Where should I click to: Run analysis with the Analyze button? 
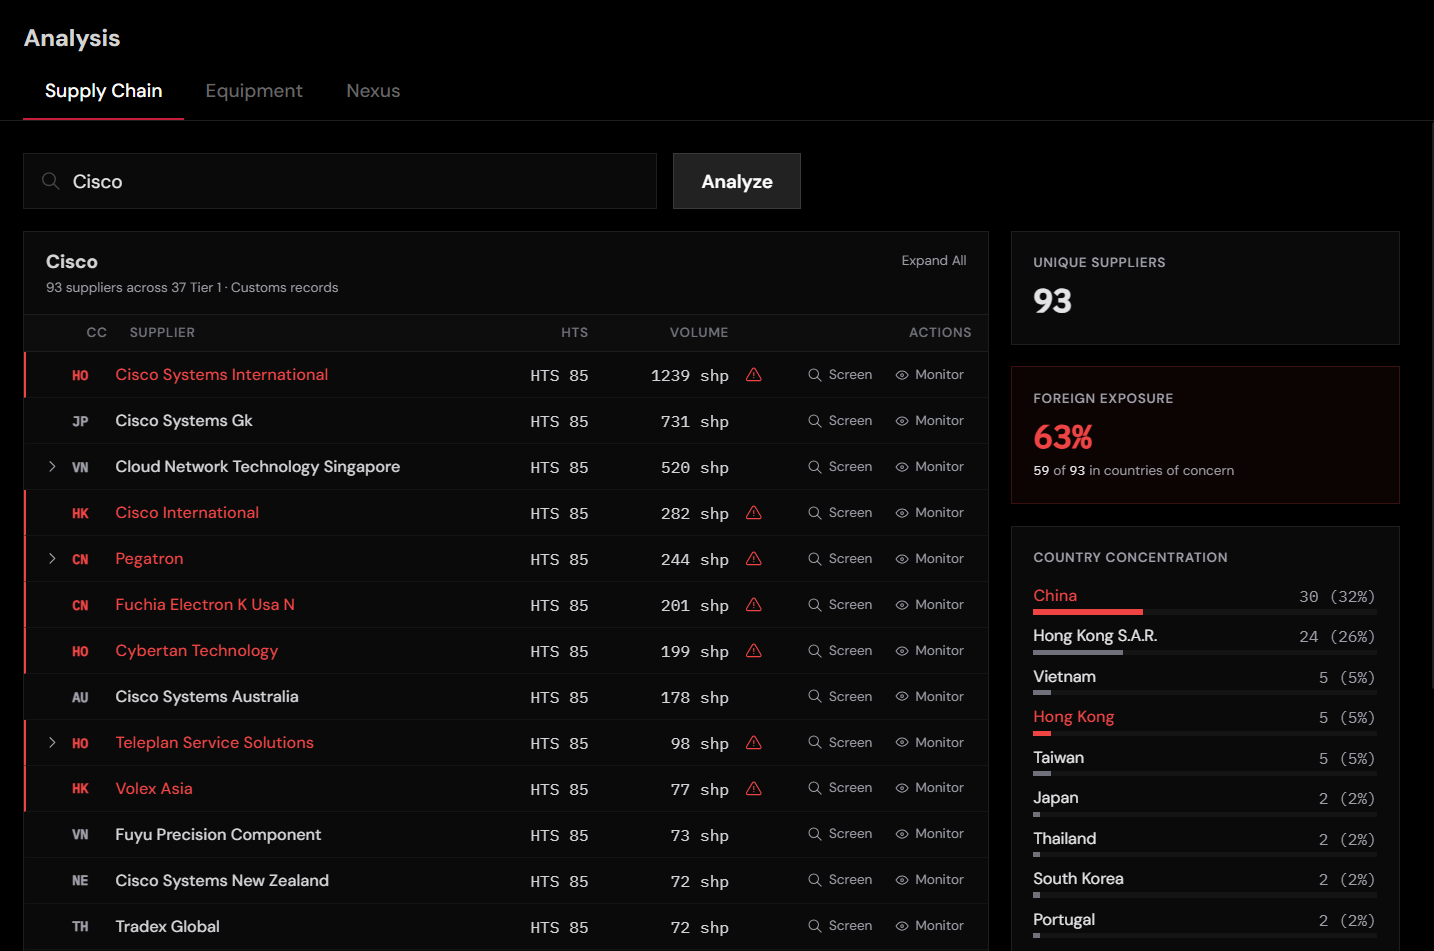pos(737,181)
